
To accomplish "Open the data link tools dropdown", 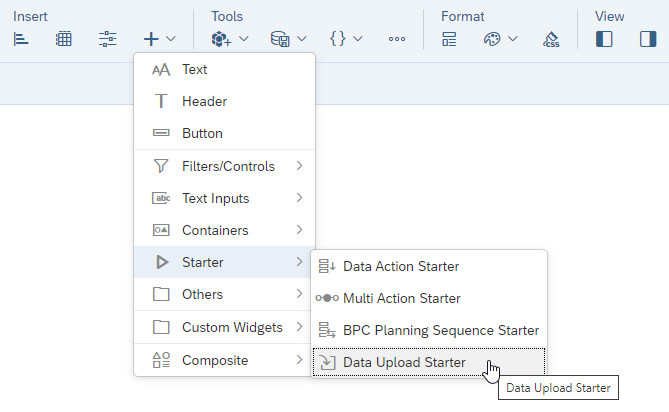I will 289,39.
